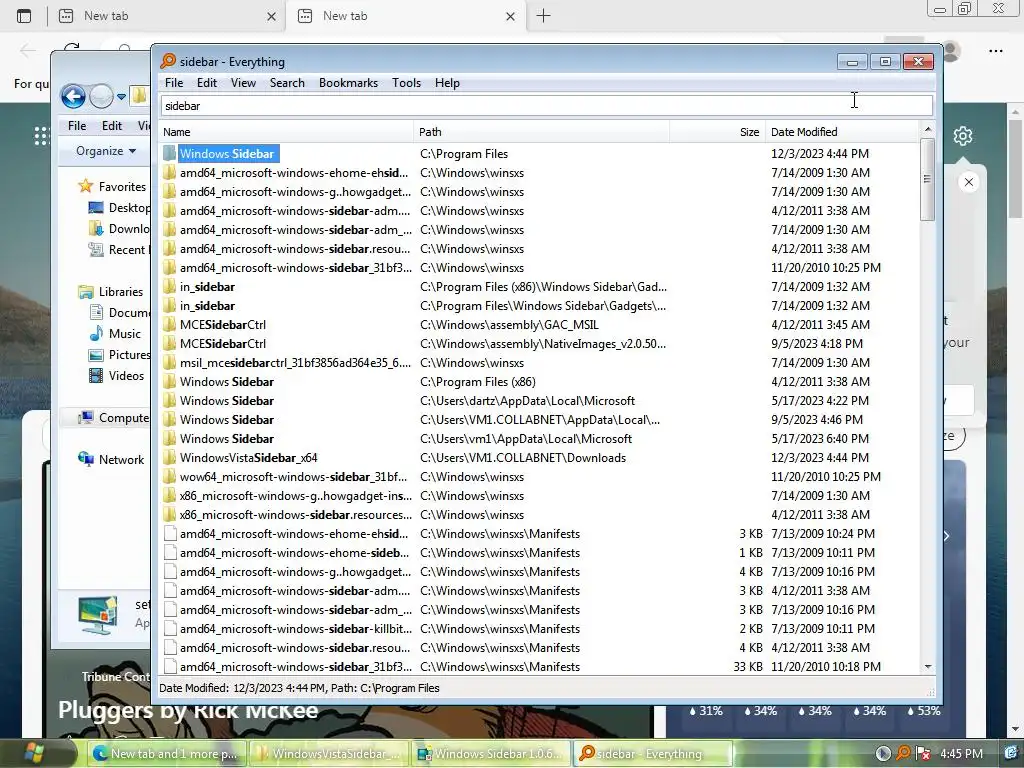
Task: Open browser settings and more menu (three dots)
Action: [x=995, y=50]
